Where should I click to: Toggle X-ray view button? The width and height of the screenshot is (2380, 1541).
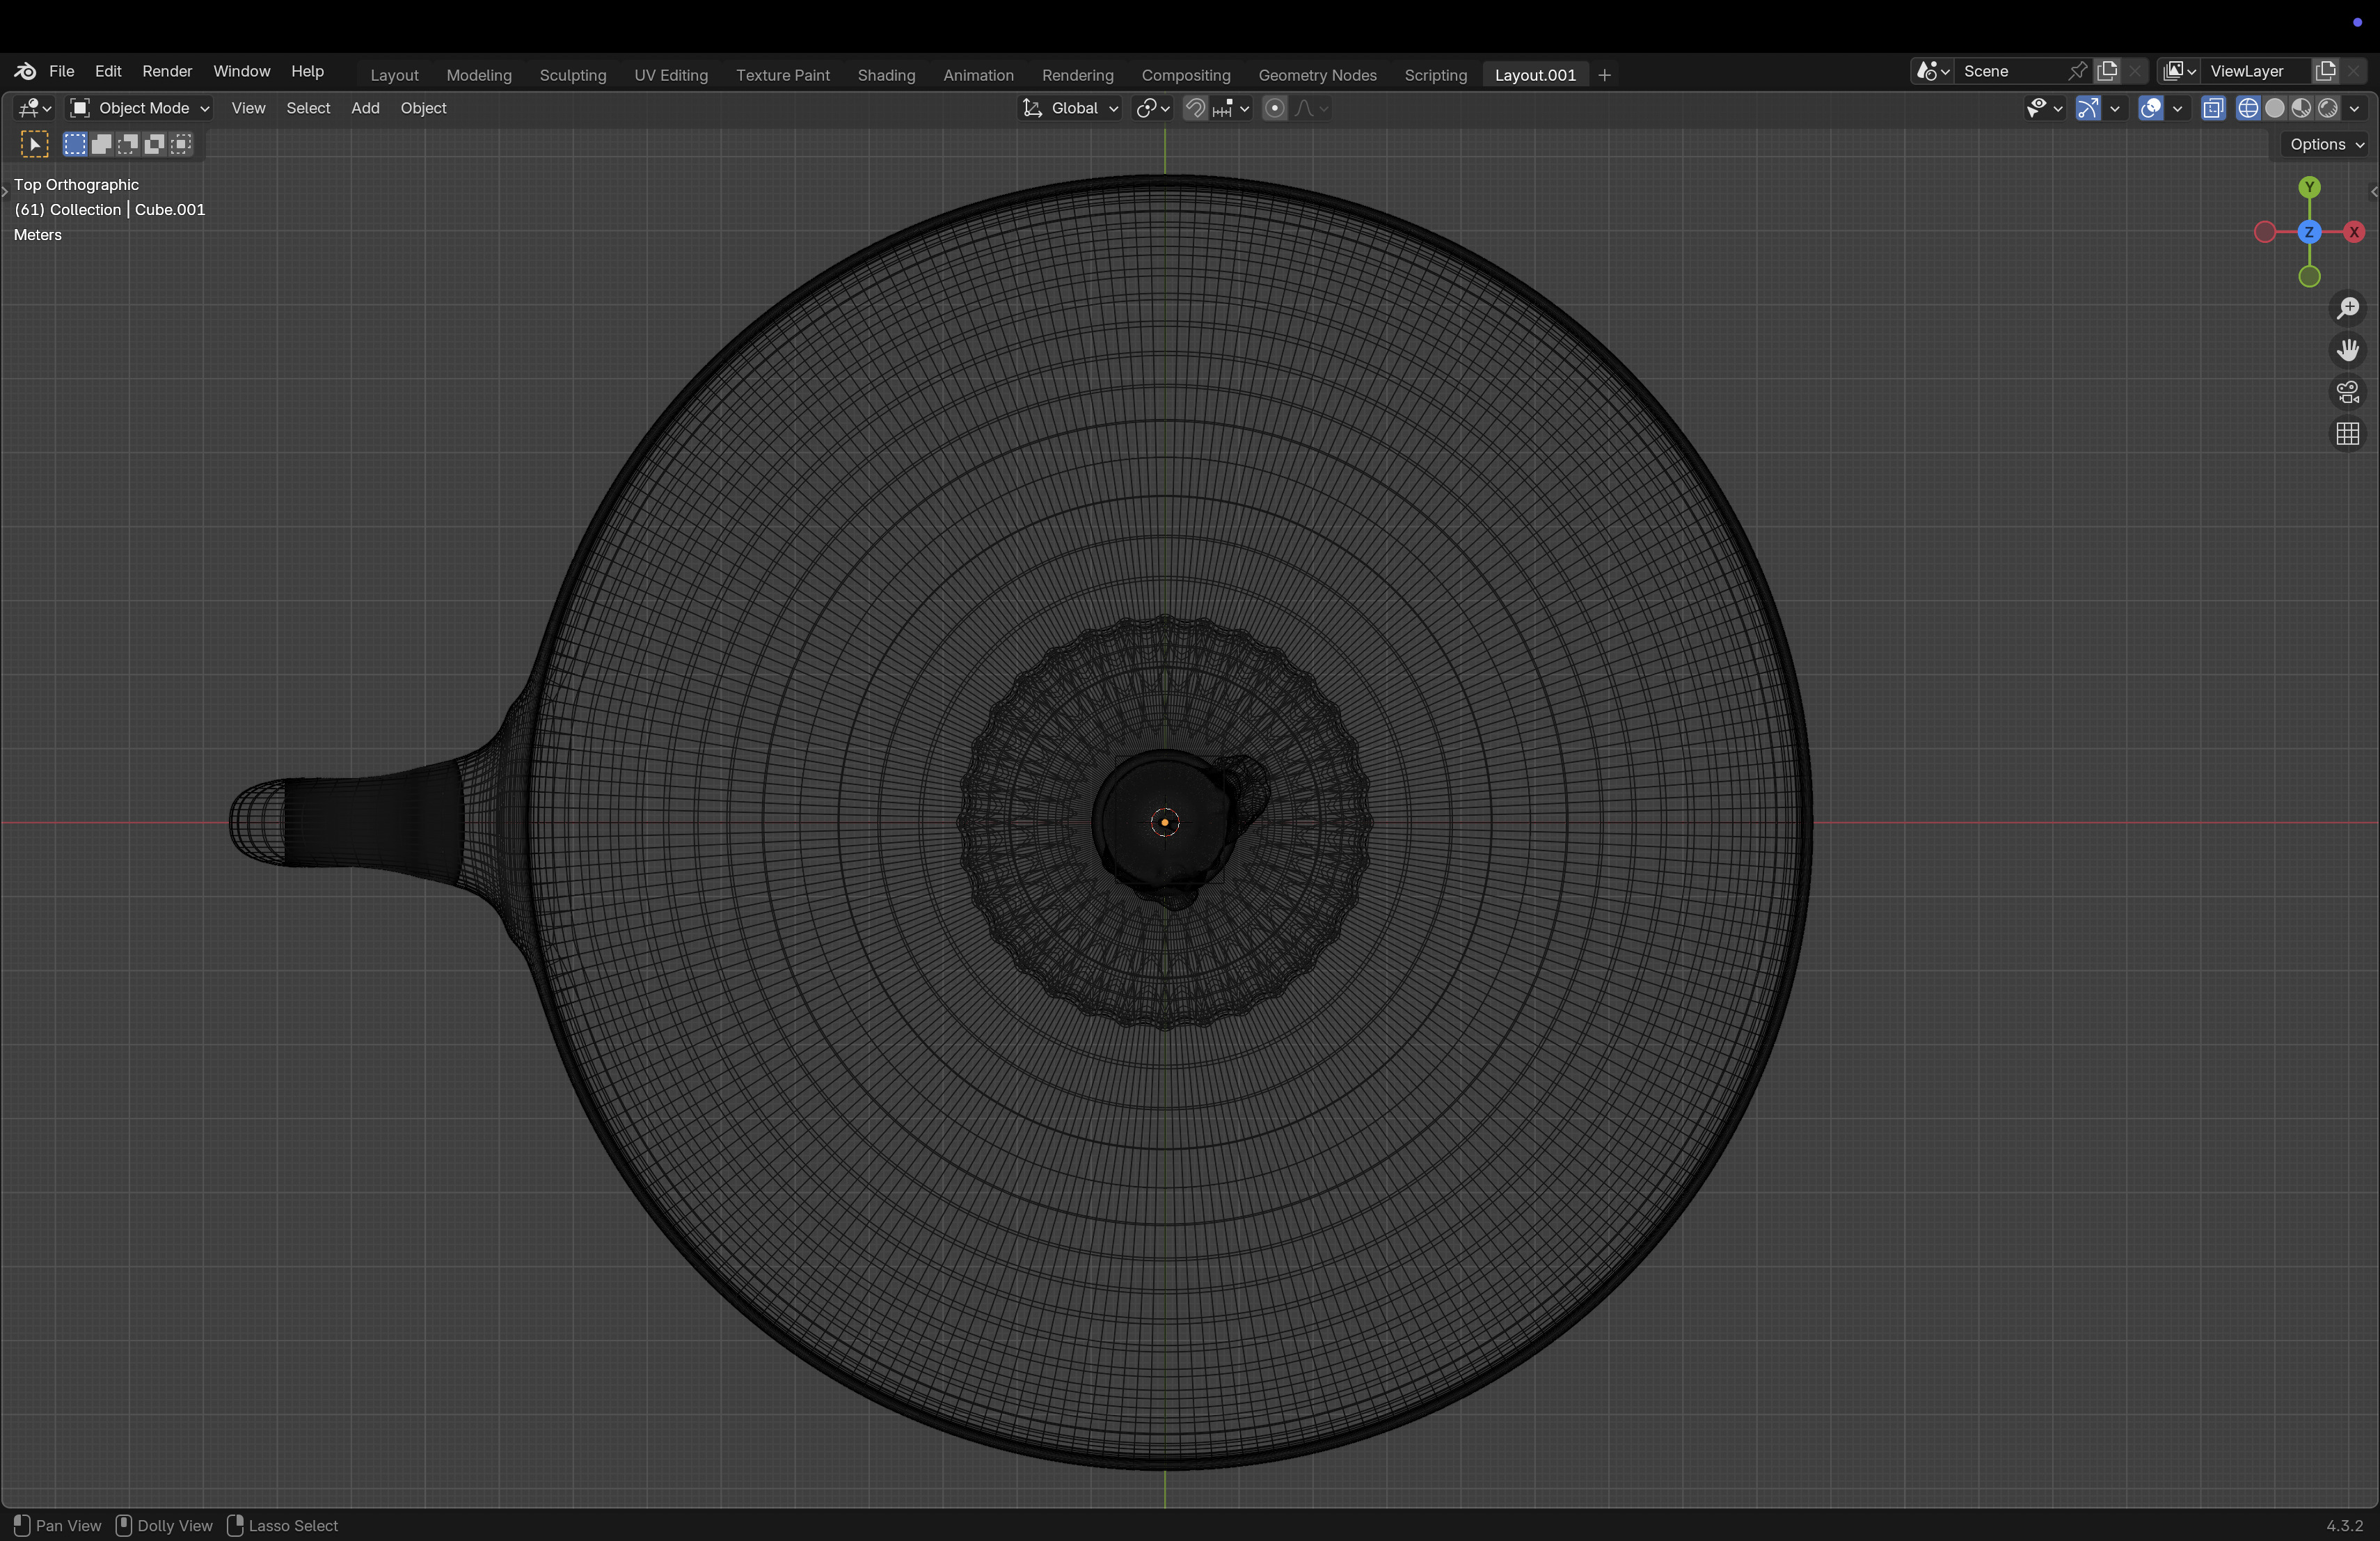2213,108
